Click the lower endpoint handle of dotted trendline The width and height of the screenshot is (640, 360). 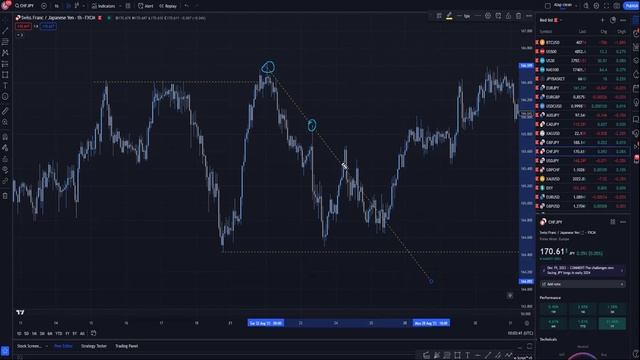pos(431,281)
